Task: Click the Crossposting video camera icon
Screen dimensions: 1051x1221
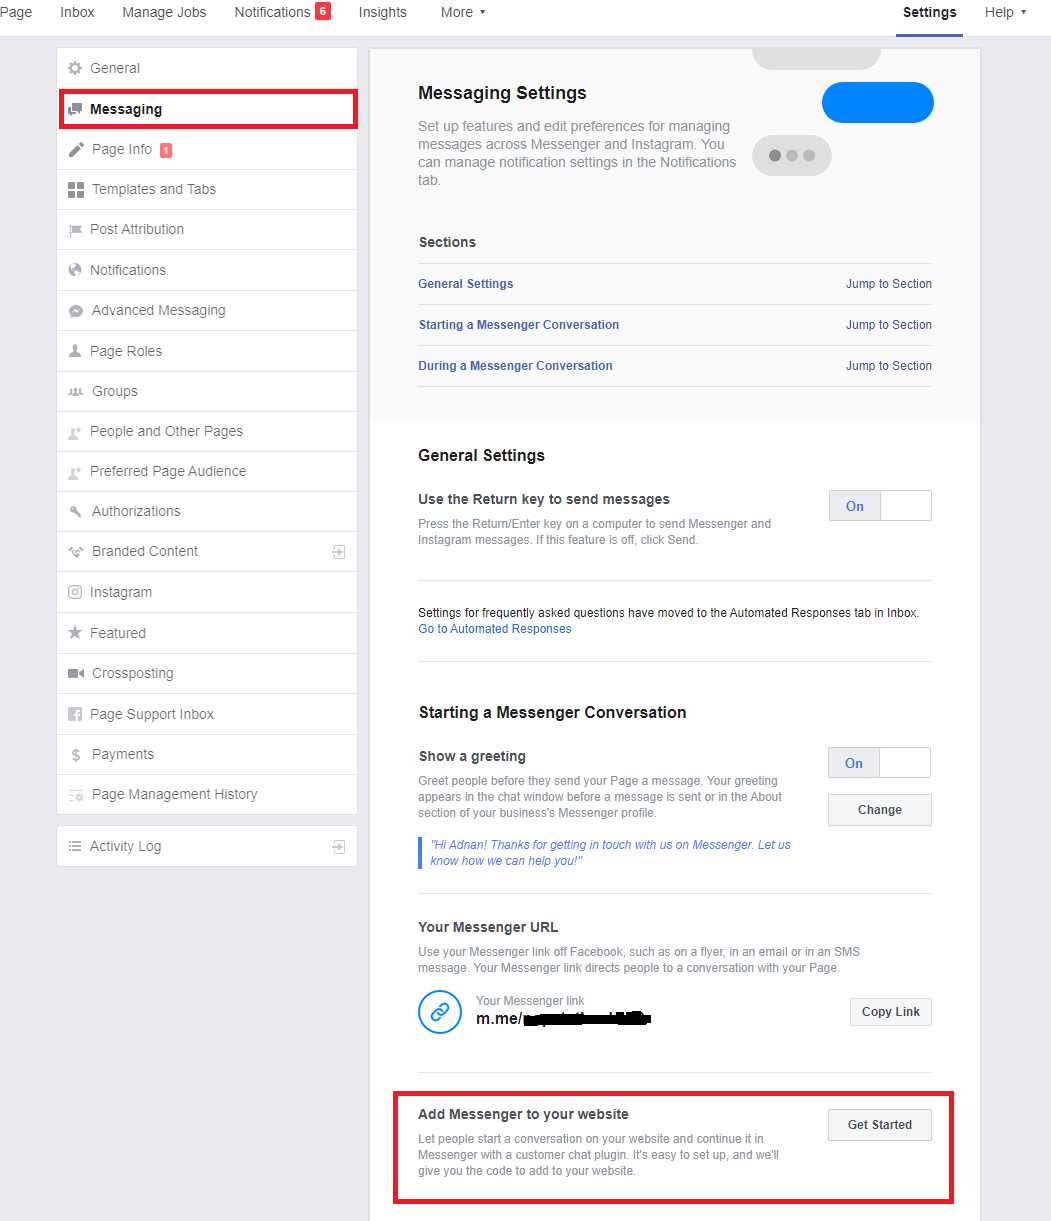Action: pos(76,674)
